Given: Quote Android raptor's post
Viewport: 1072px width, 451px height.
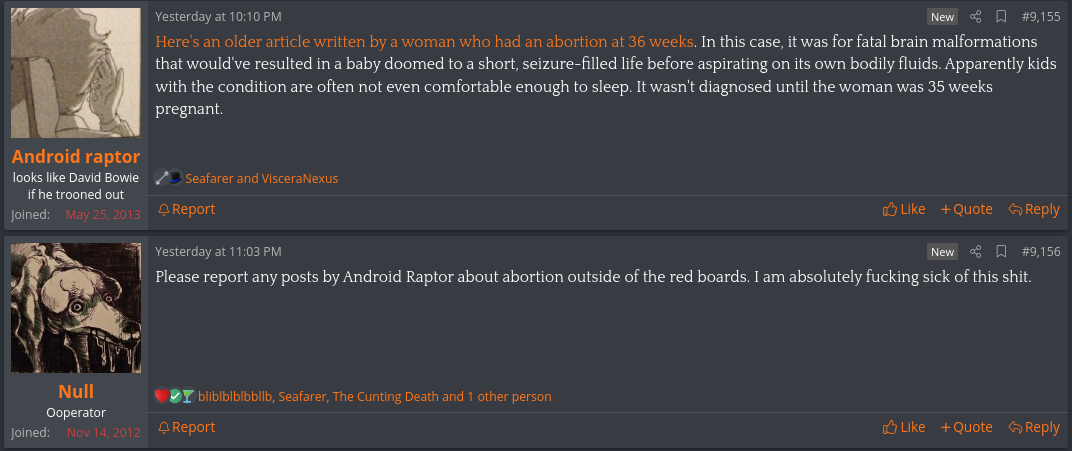Looking at the screenshot, I should [x=967, y=209].
